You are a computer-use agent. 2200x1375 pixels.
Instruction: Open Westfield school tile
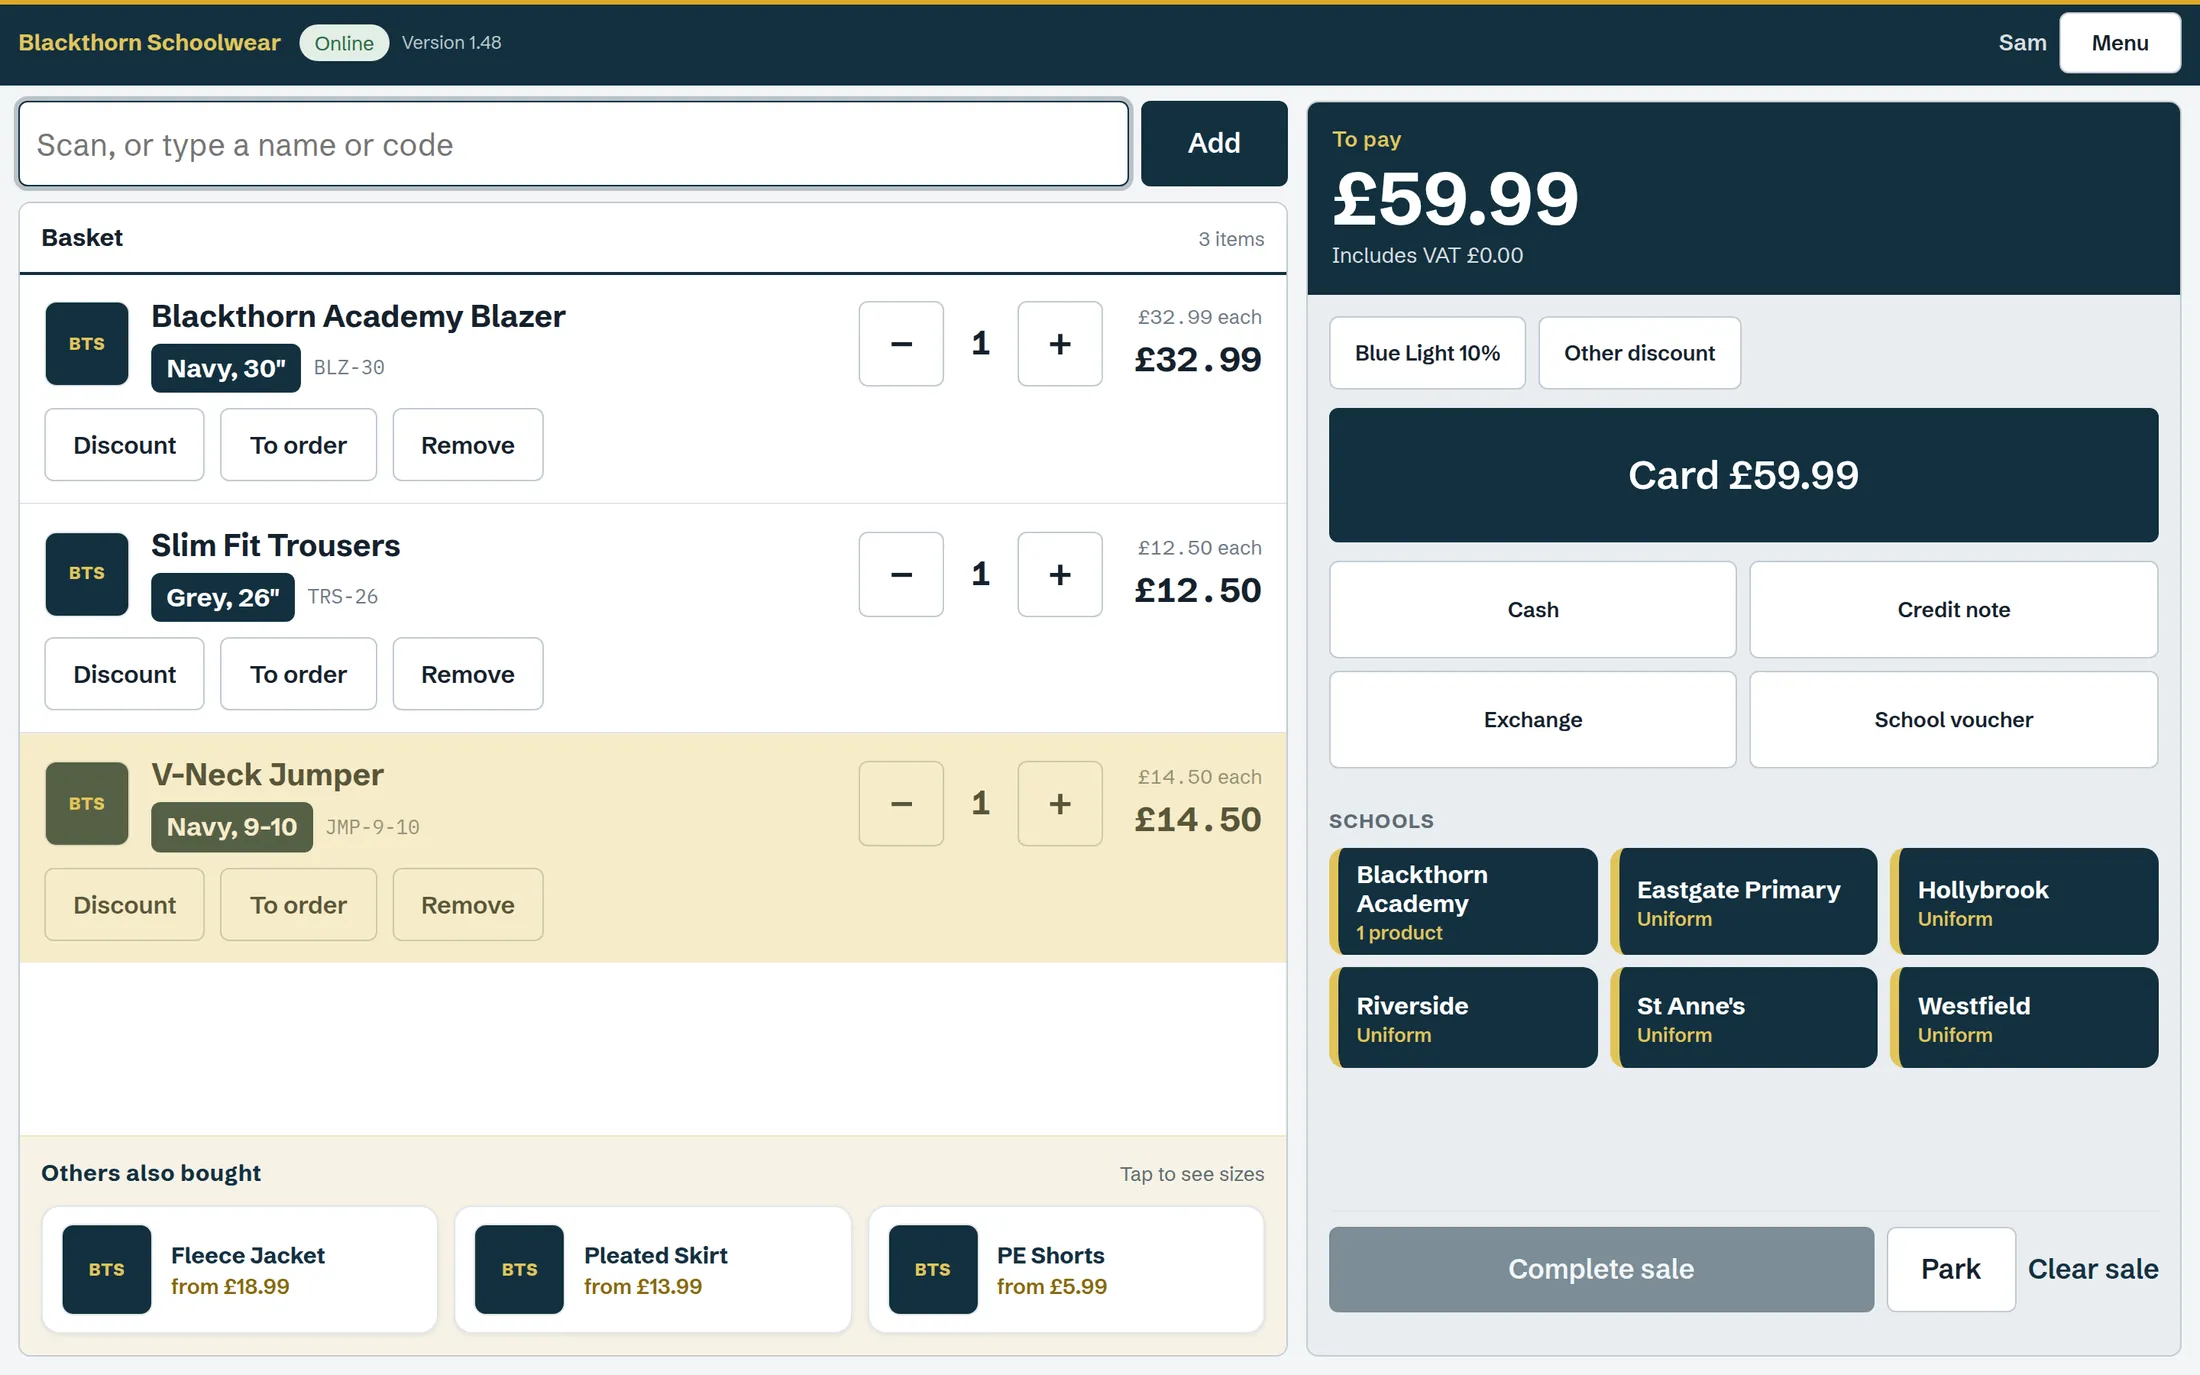pos(2024,1018)
